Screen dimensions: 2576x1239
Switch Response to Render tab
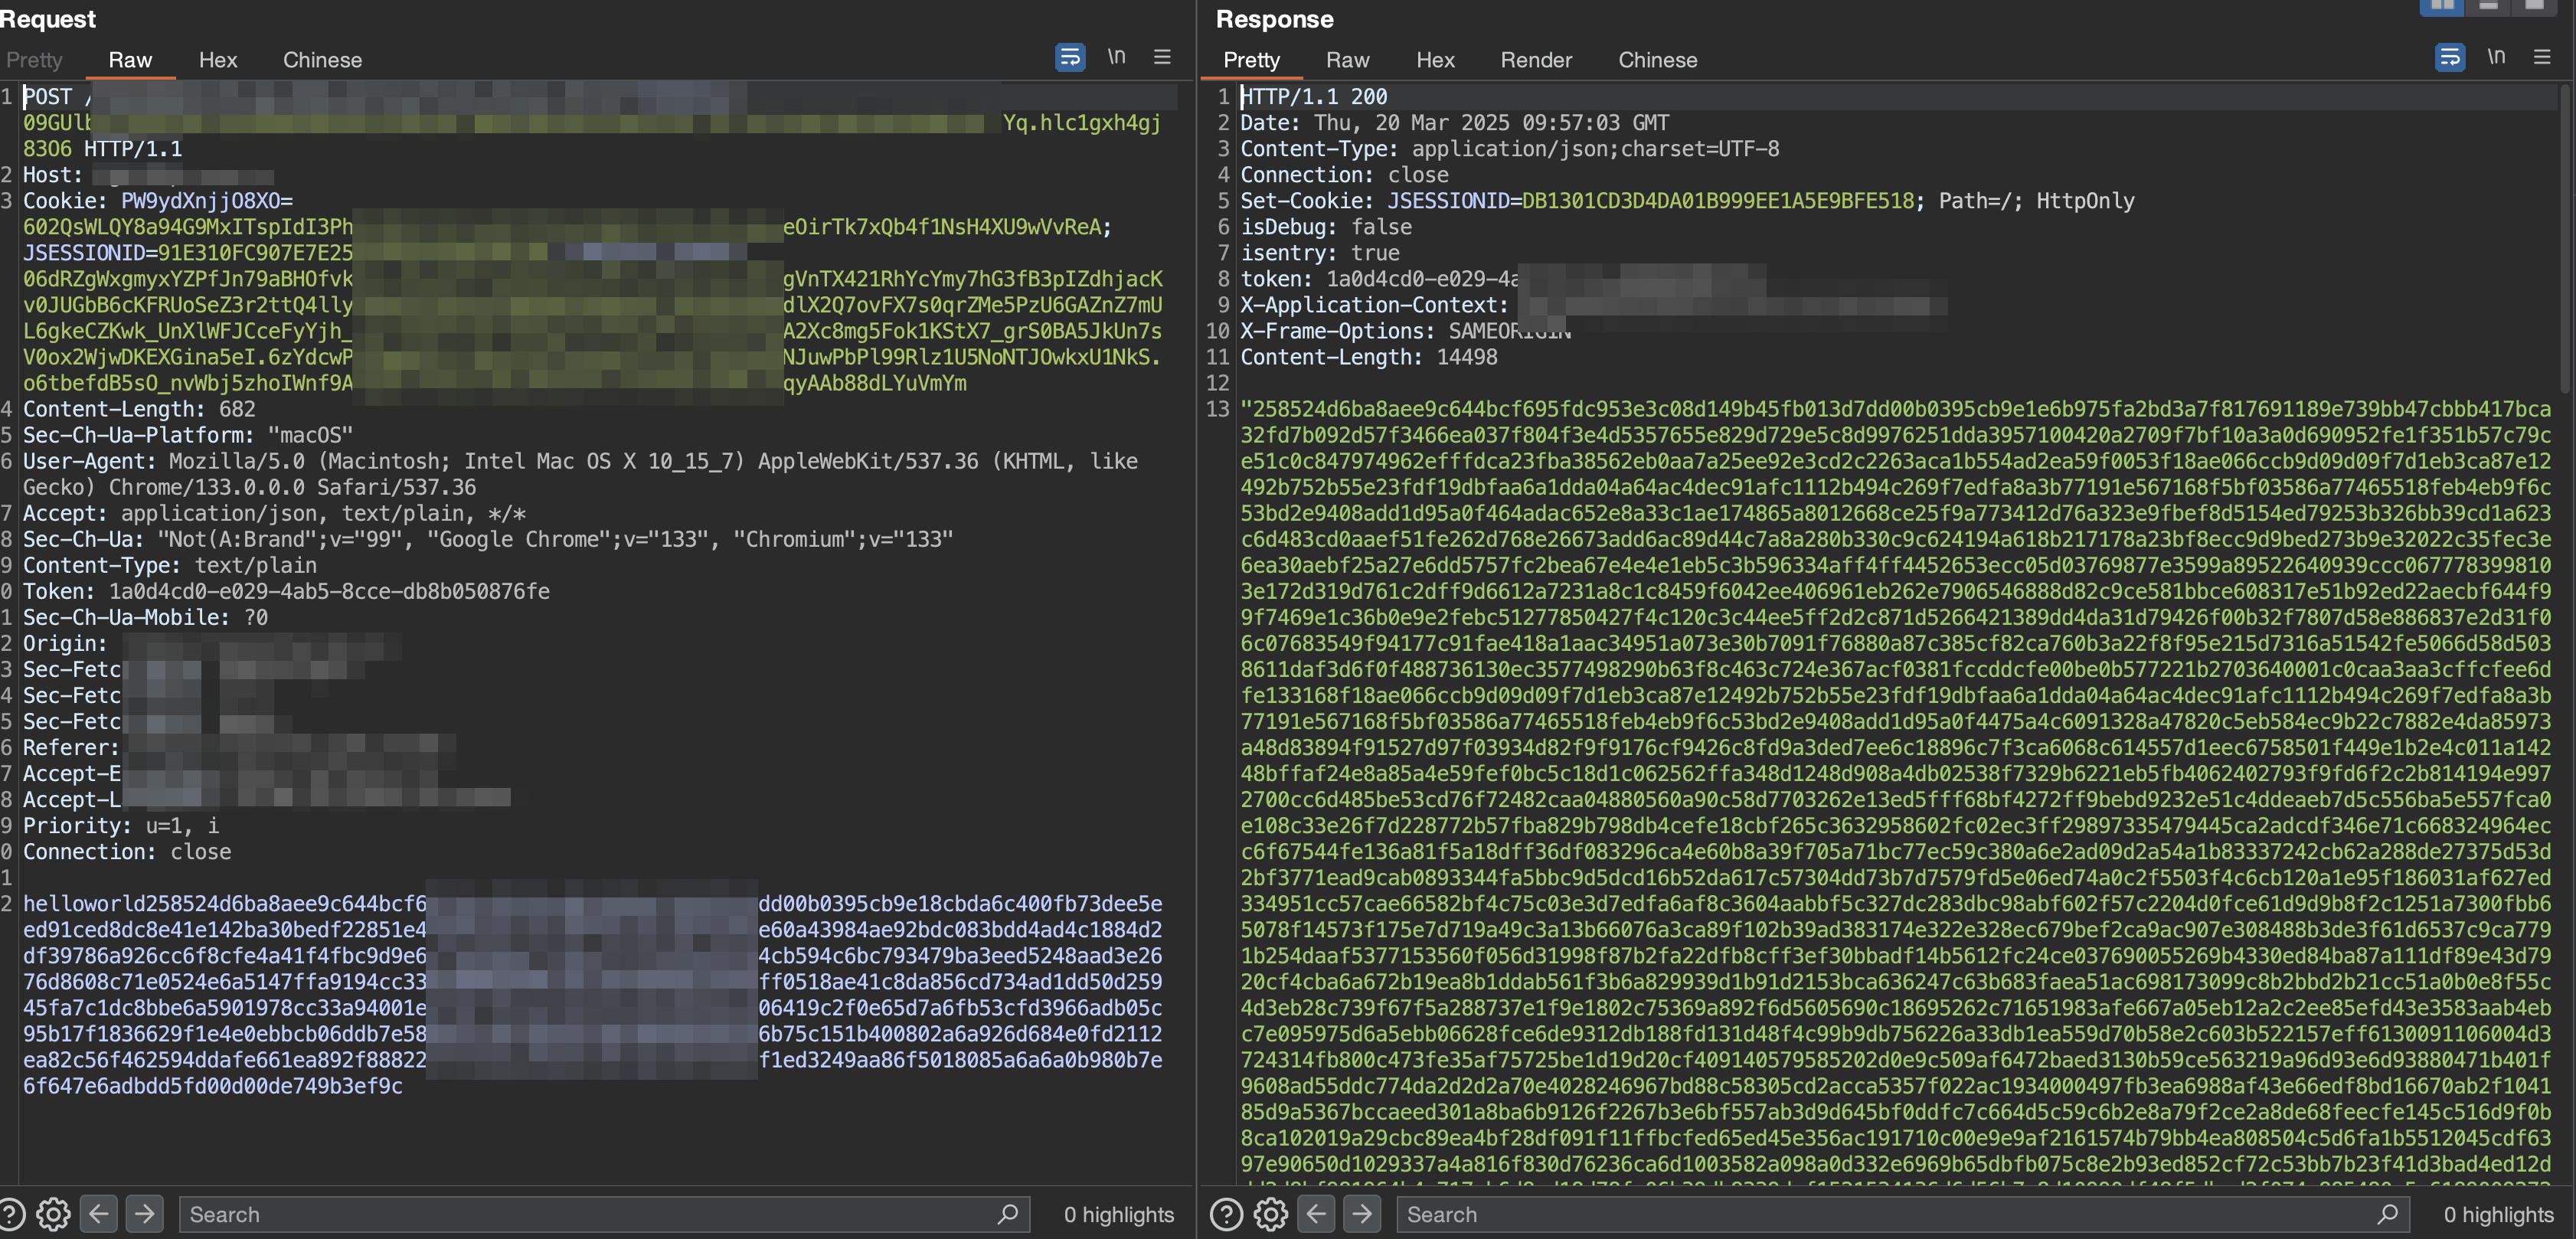point(1536,60)
